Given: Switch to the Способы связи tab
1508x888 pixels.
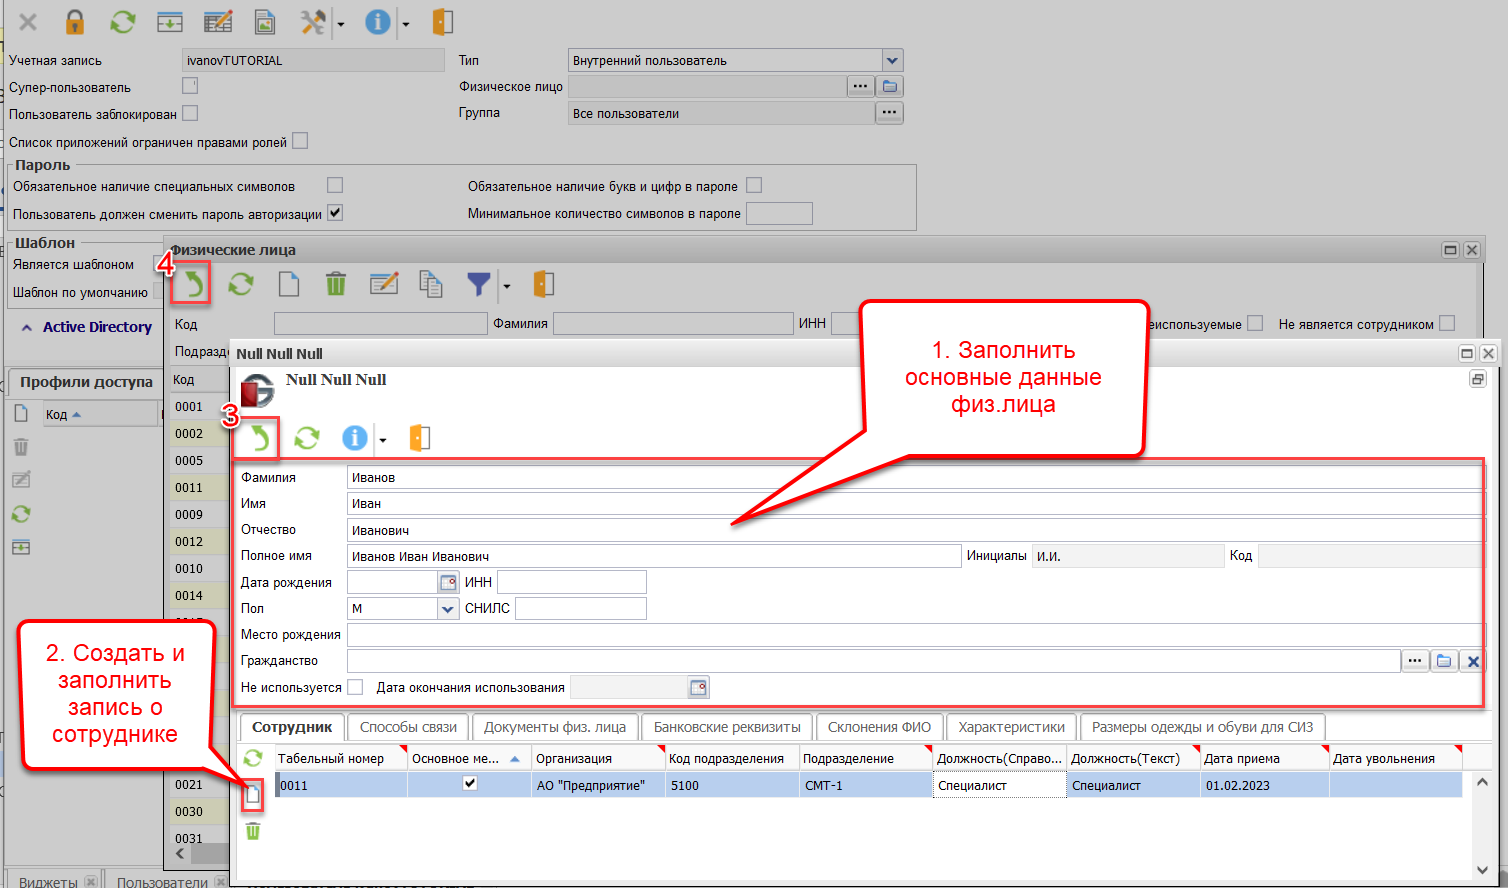Looking at the screenshot, I should click(408, 727).
